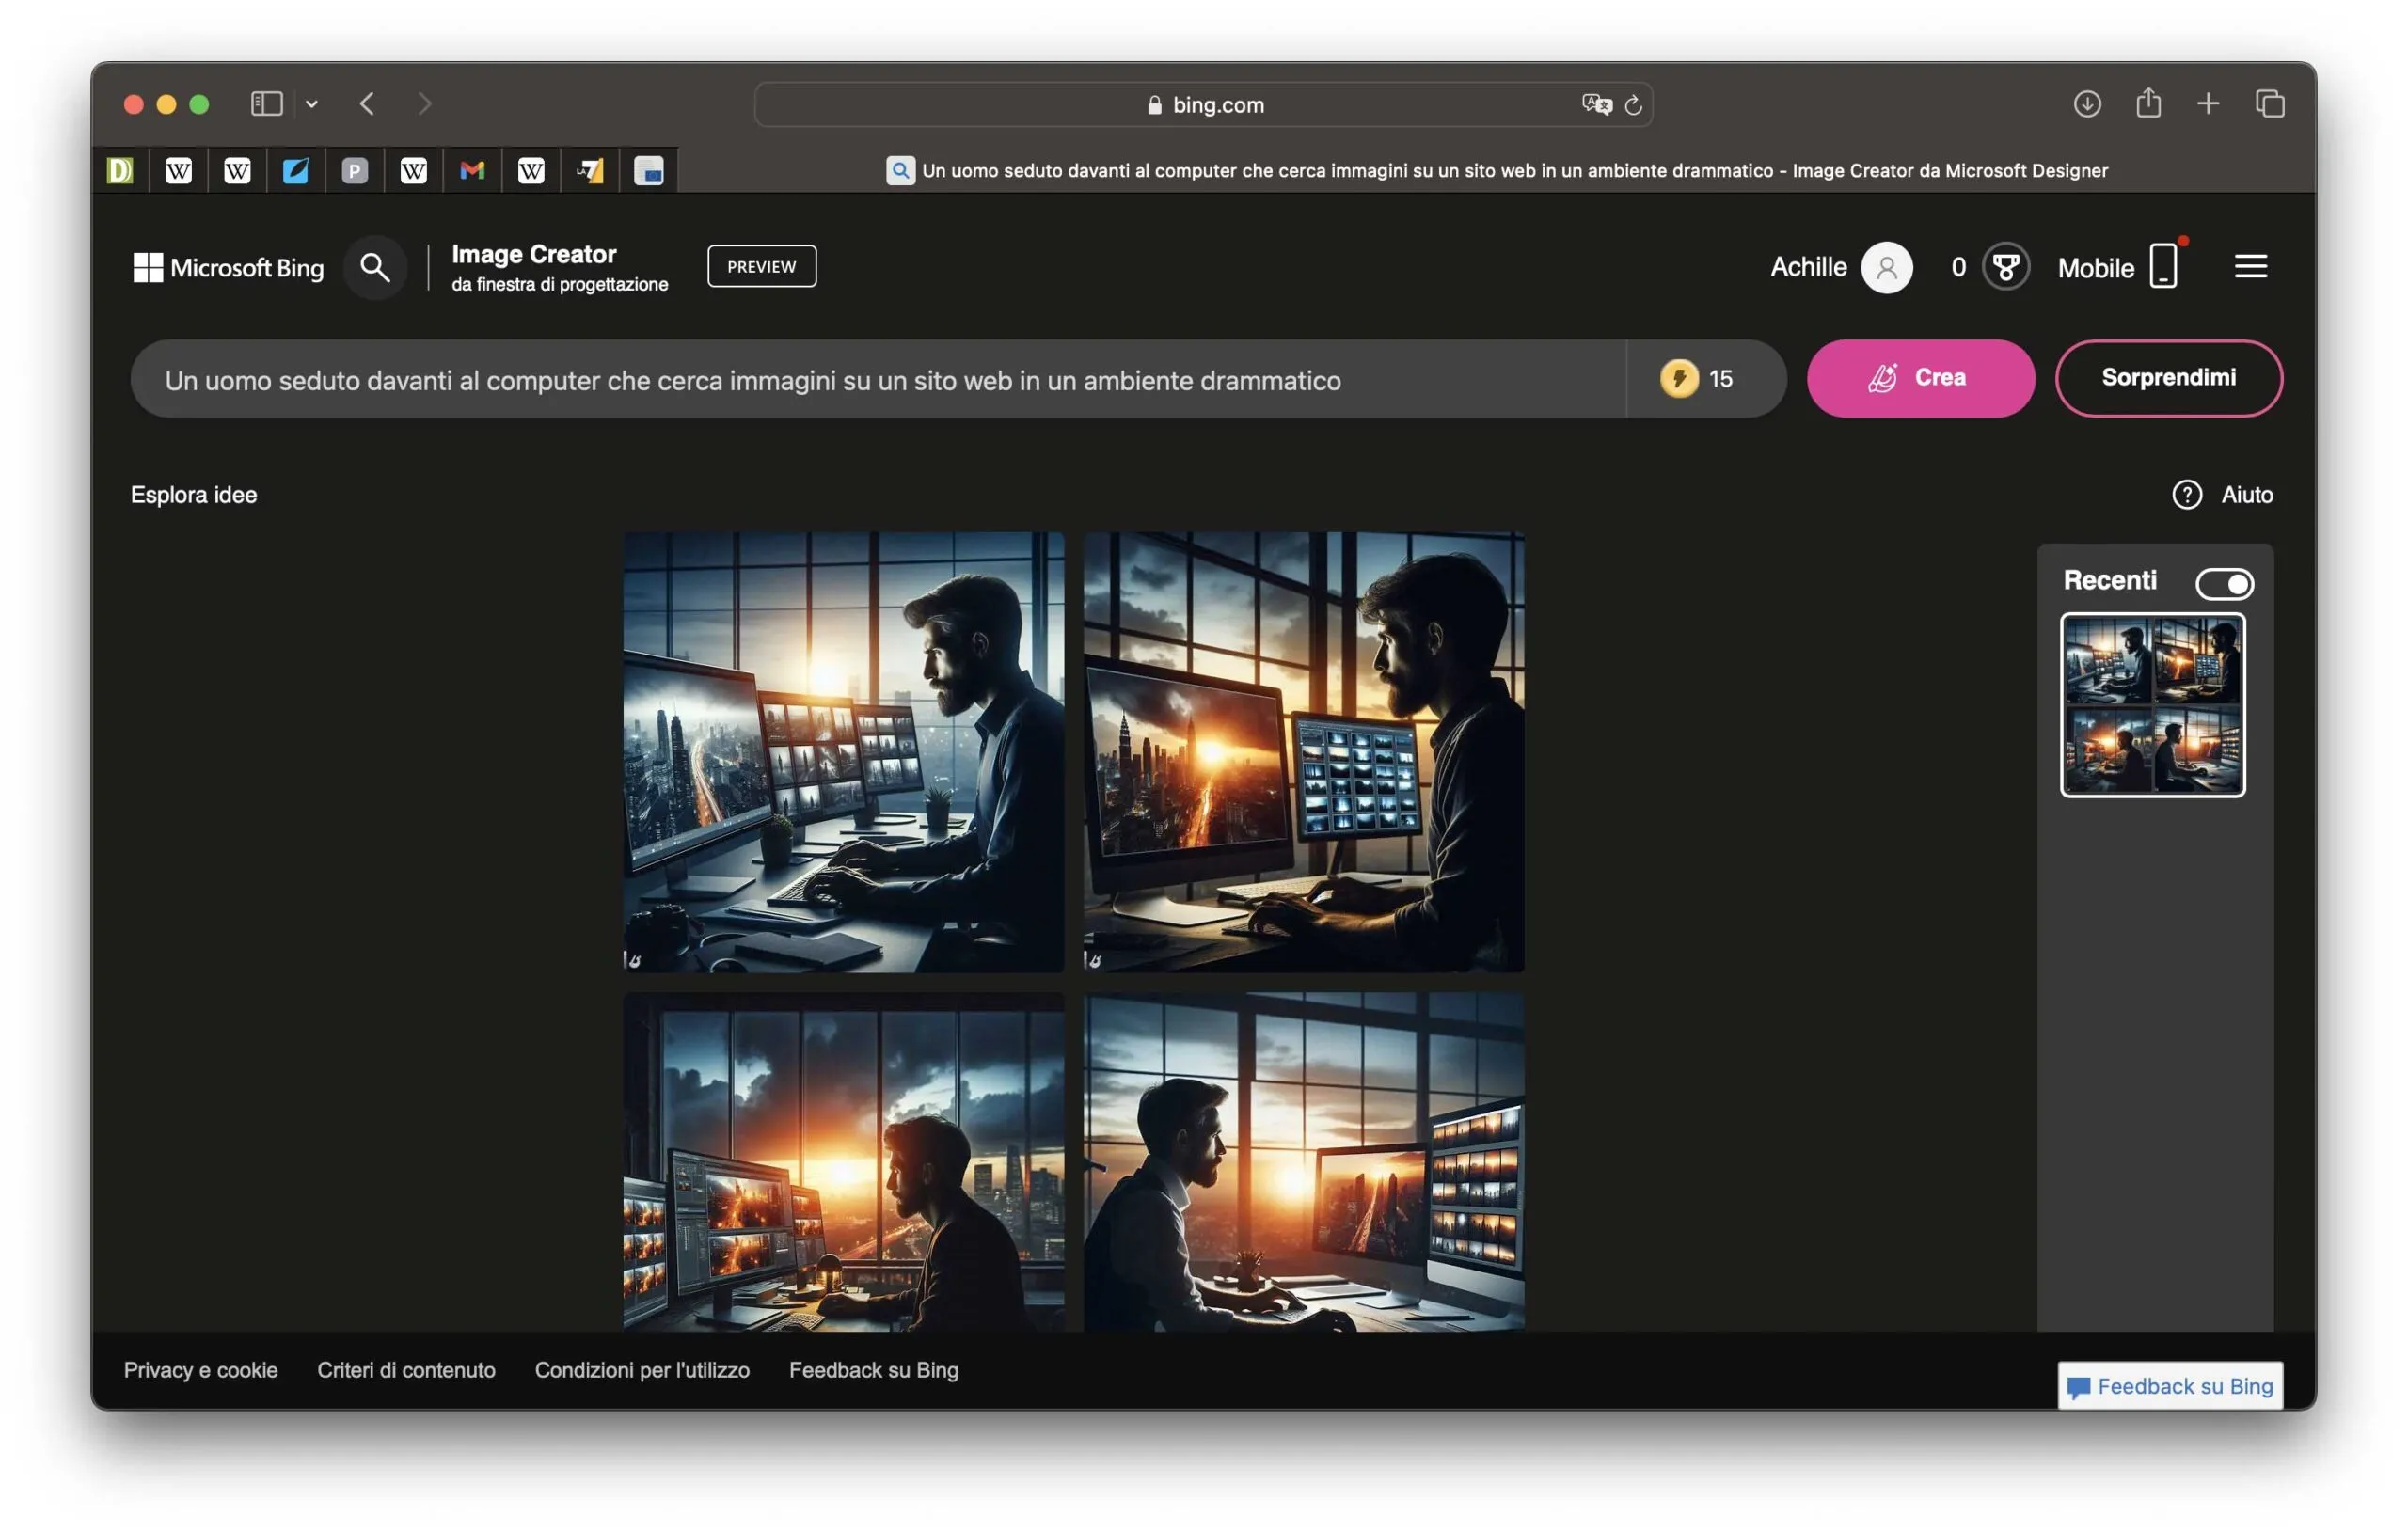Image resolution: width=2408 pixels, height=1531 pixels.
Task: Open the Gmail pinned tab
Action: point(472,171)
